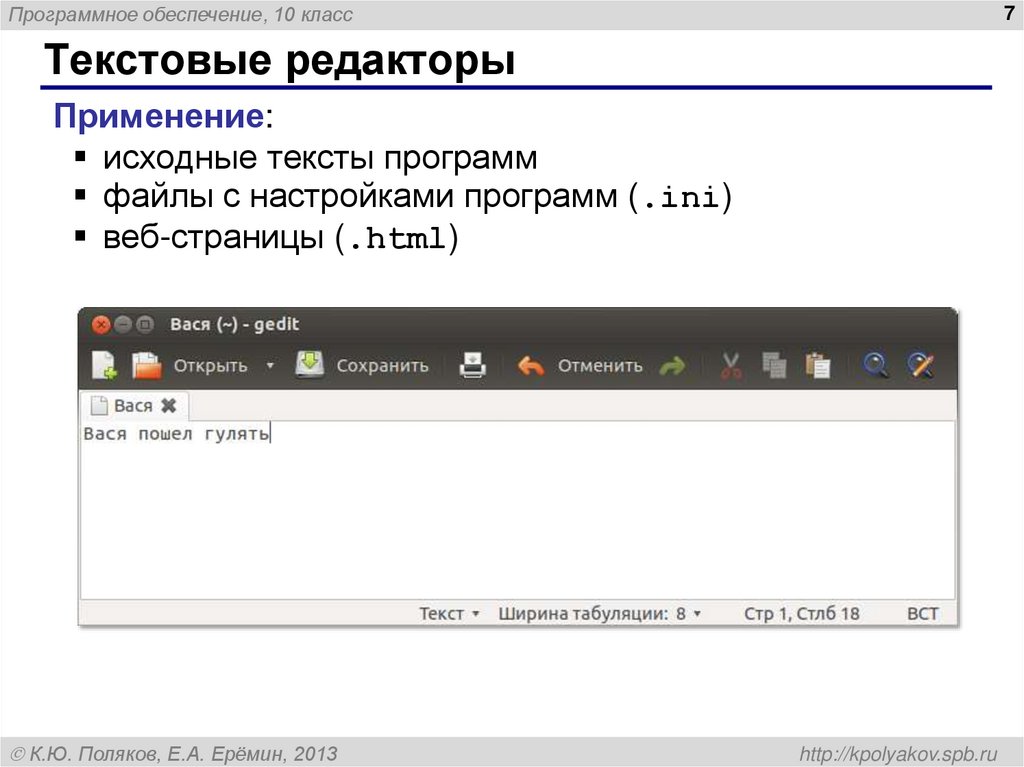
Task: Click the Отменить undo arrow icon
Action: (x=529, y=366)
